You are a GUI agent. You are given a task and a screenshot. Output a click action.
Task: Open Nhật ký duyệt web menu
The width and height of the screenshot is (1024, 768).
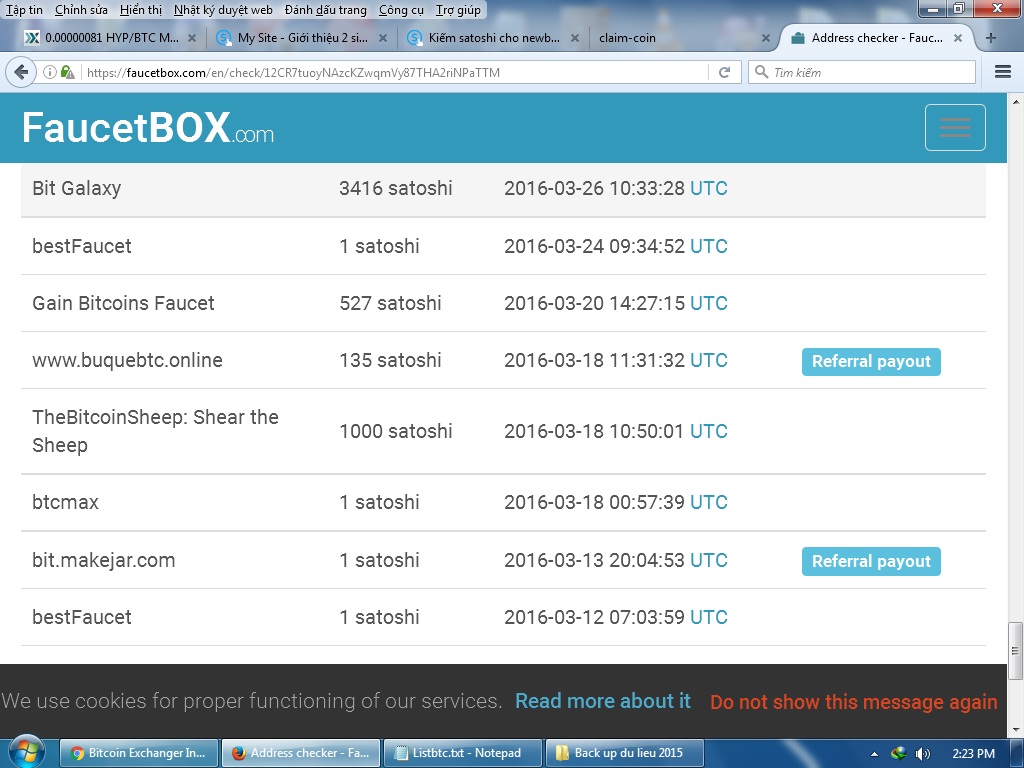pyautogui.click(x=223, y=10)
